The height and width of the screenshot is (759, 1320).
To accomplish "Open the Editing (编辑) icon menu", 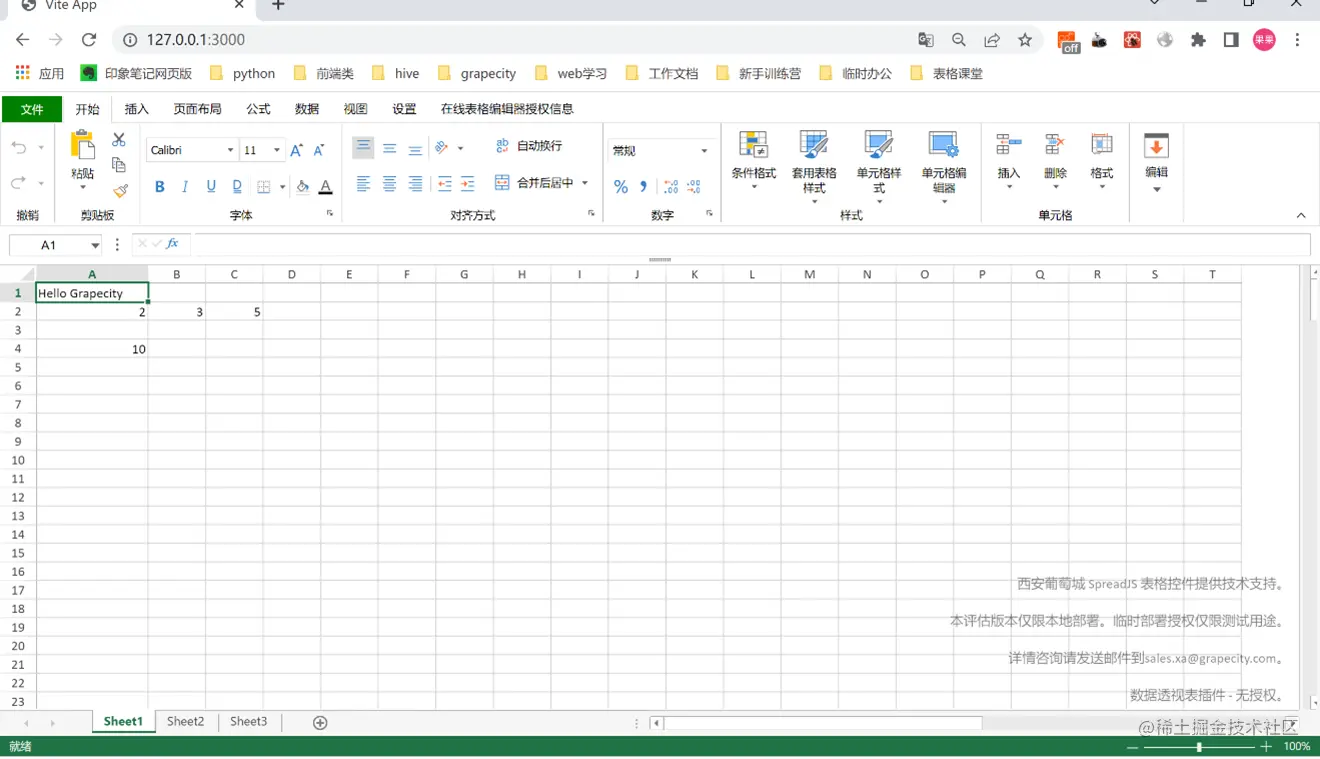I will (1156, 145).
